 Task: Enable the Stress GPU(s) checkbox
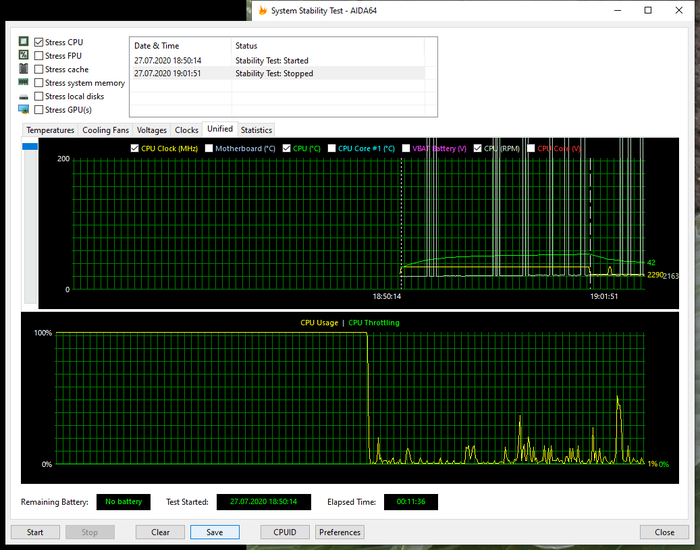click(x=39, y=109)
